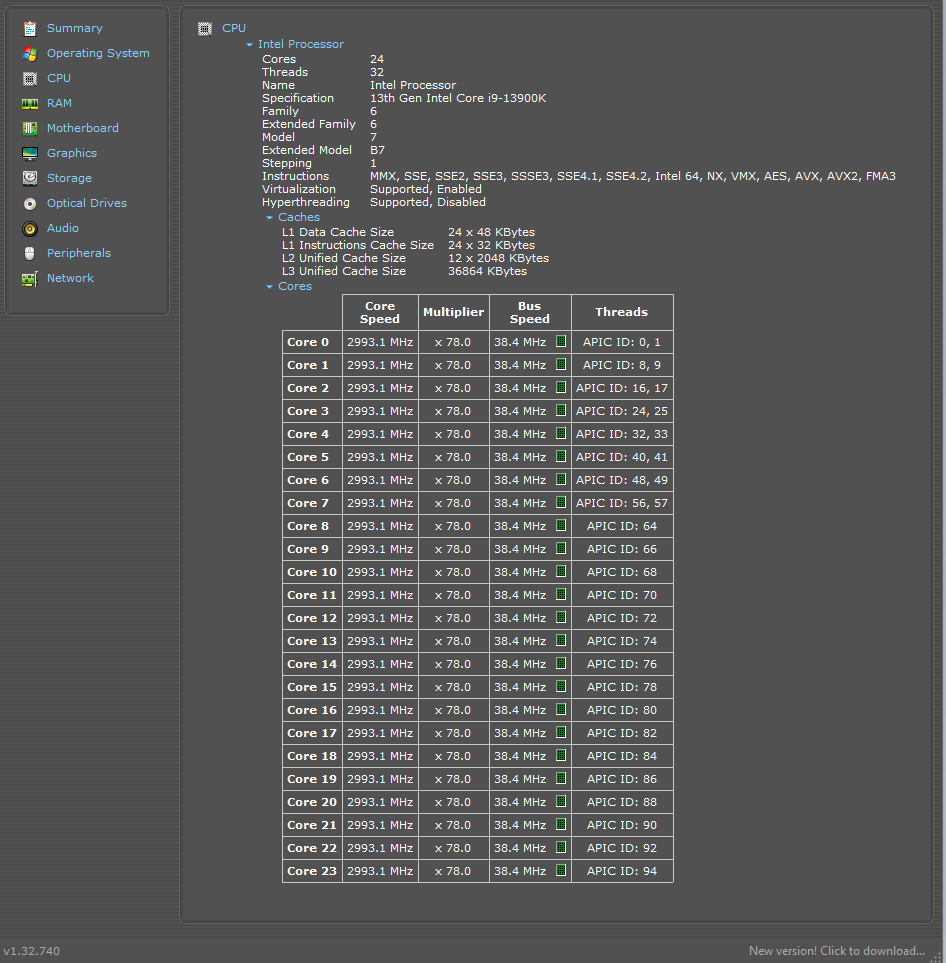This screenshot has height=963, width=946.
Task: Click New version download link
Action: click(837, 951)
